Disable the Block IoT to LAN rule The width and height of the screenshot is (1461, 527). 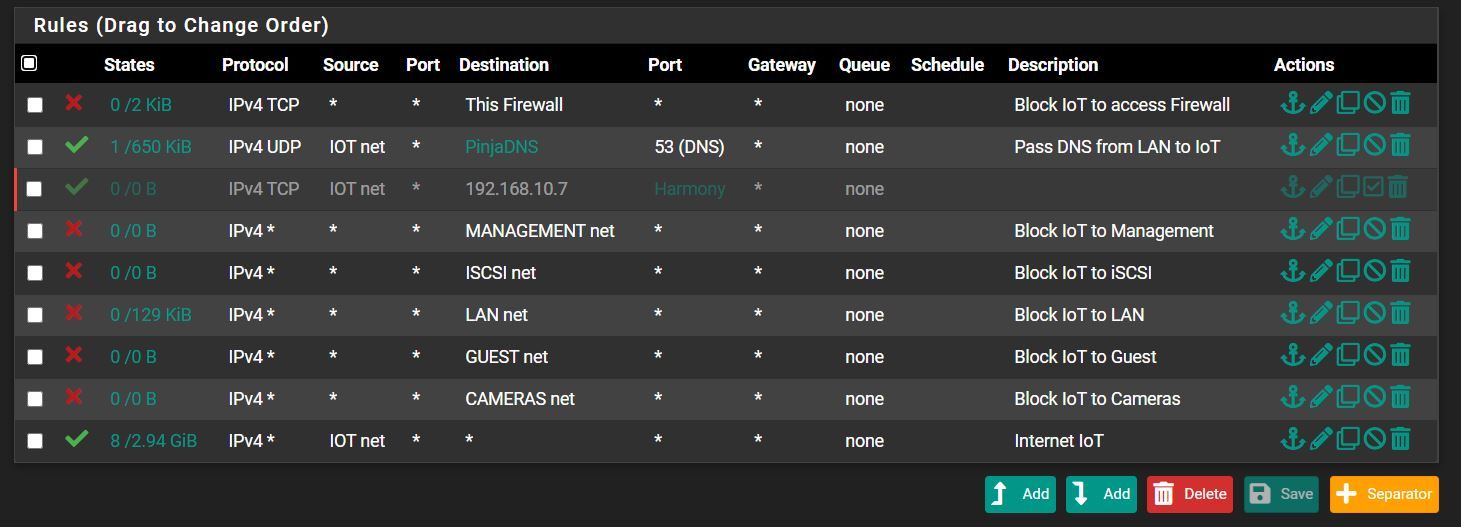click(1374, 313)
